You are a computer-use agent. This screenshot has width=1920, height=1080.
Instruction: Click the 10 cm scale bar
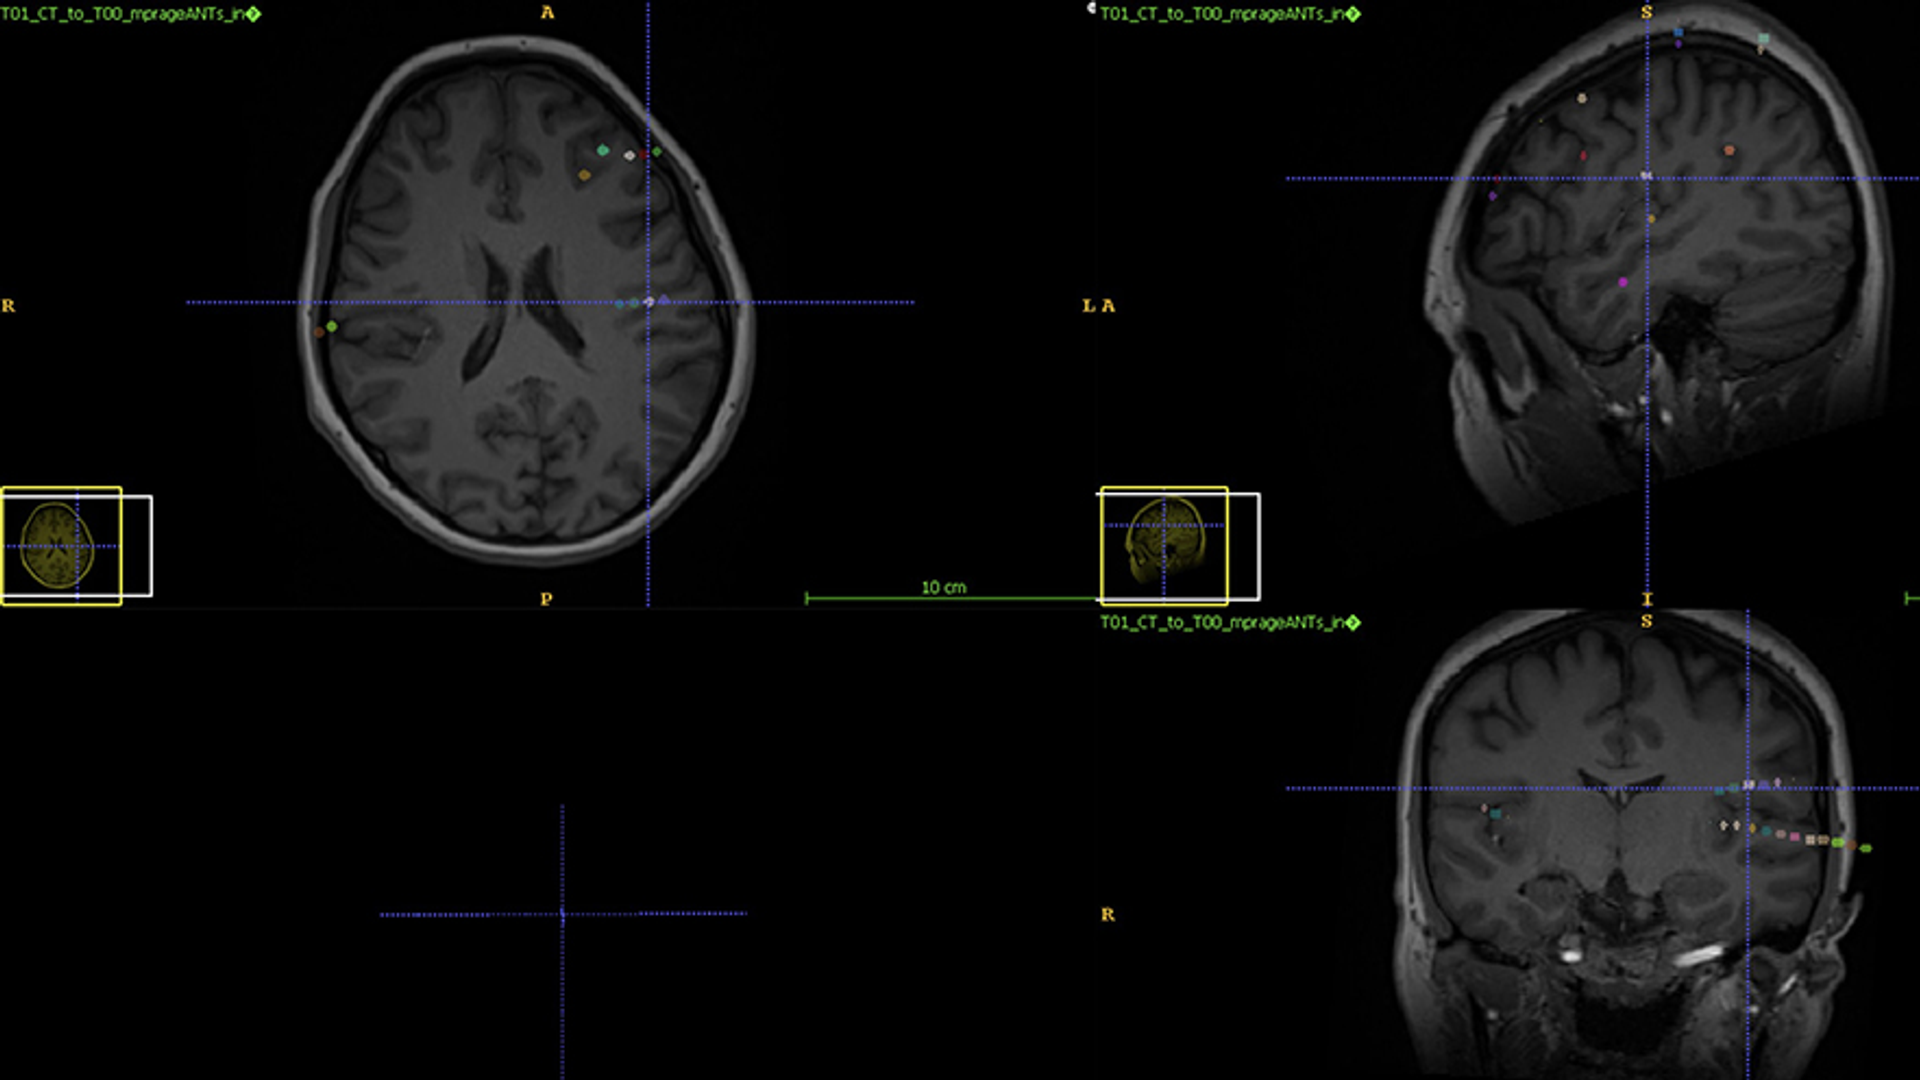[x=944, y=597]
